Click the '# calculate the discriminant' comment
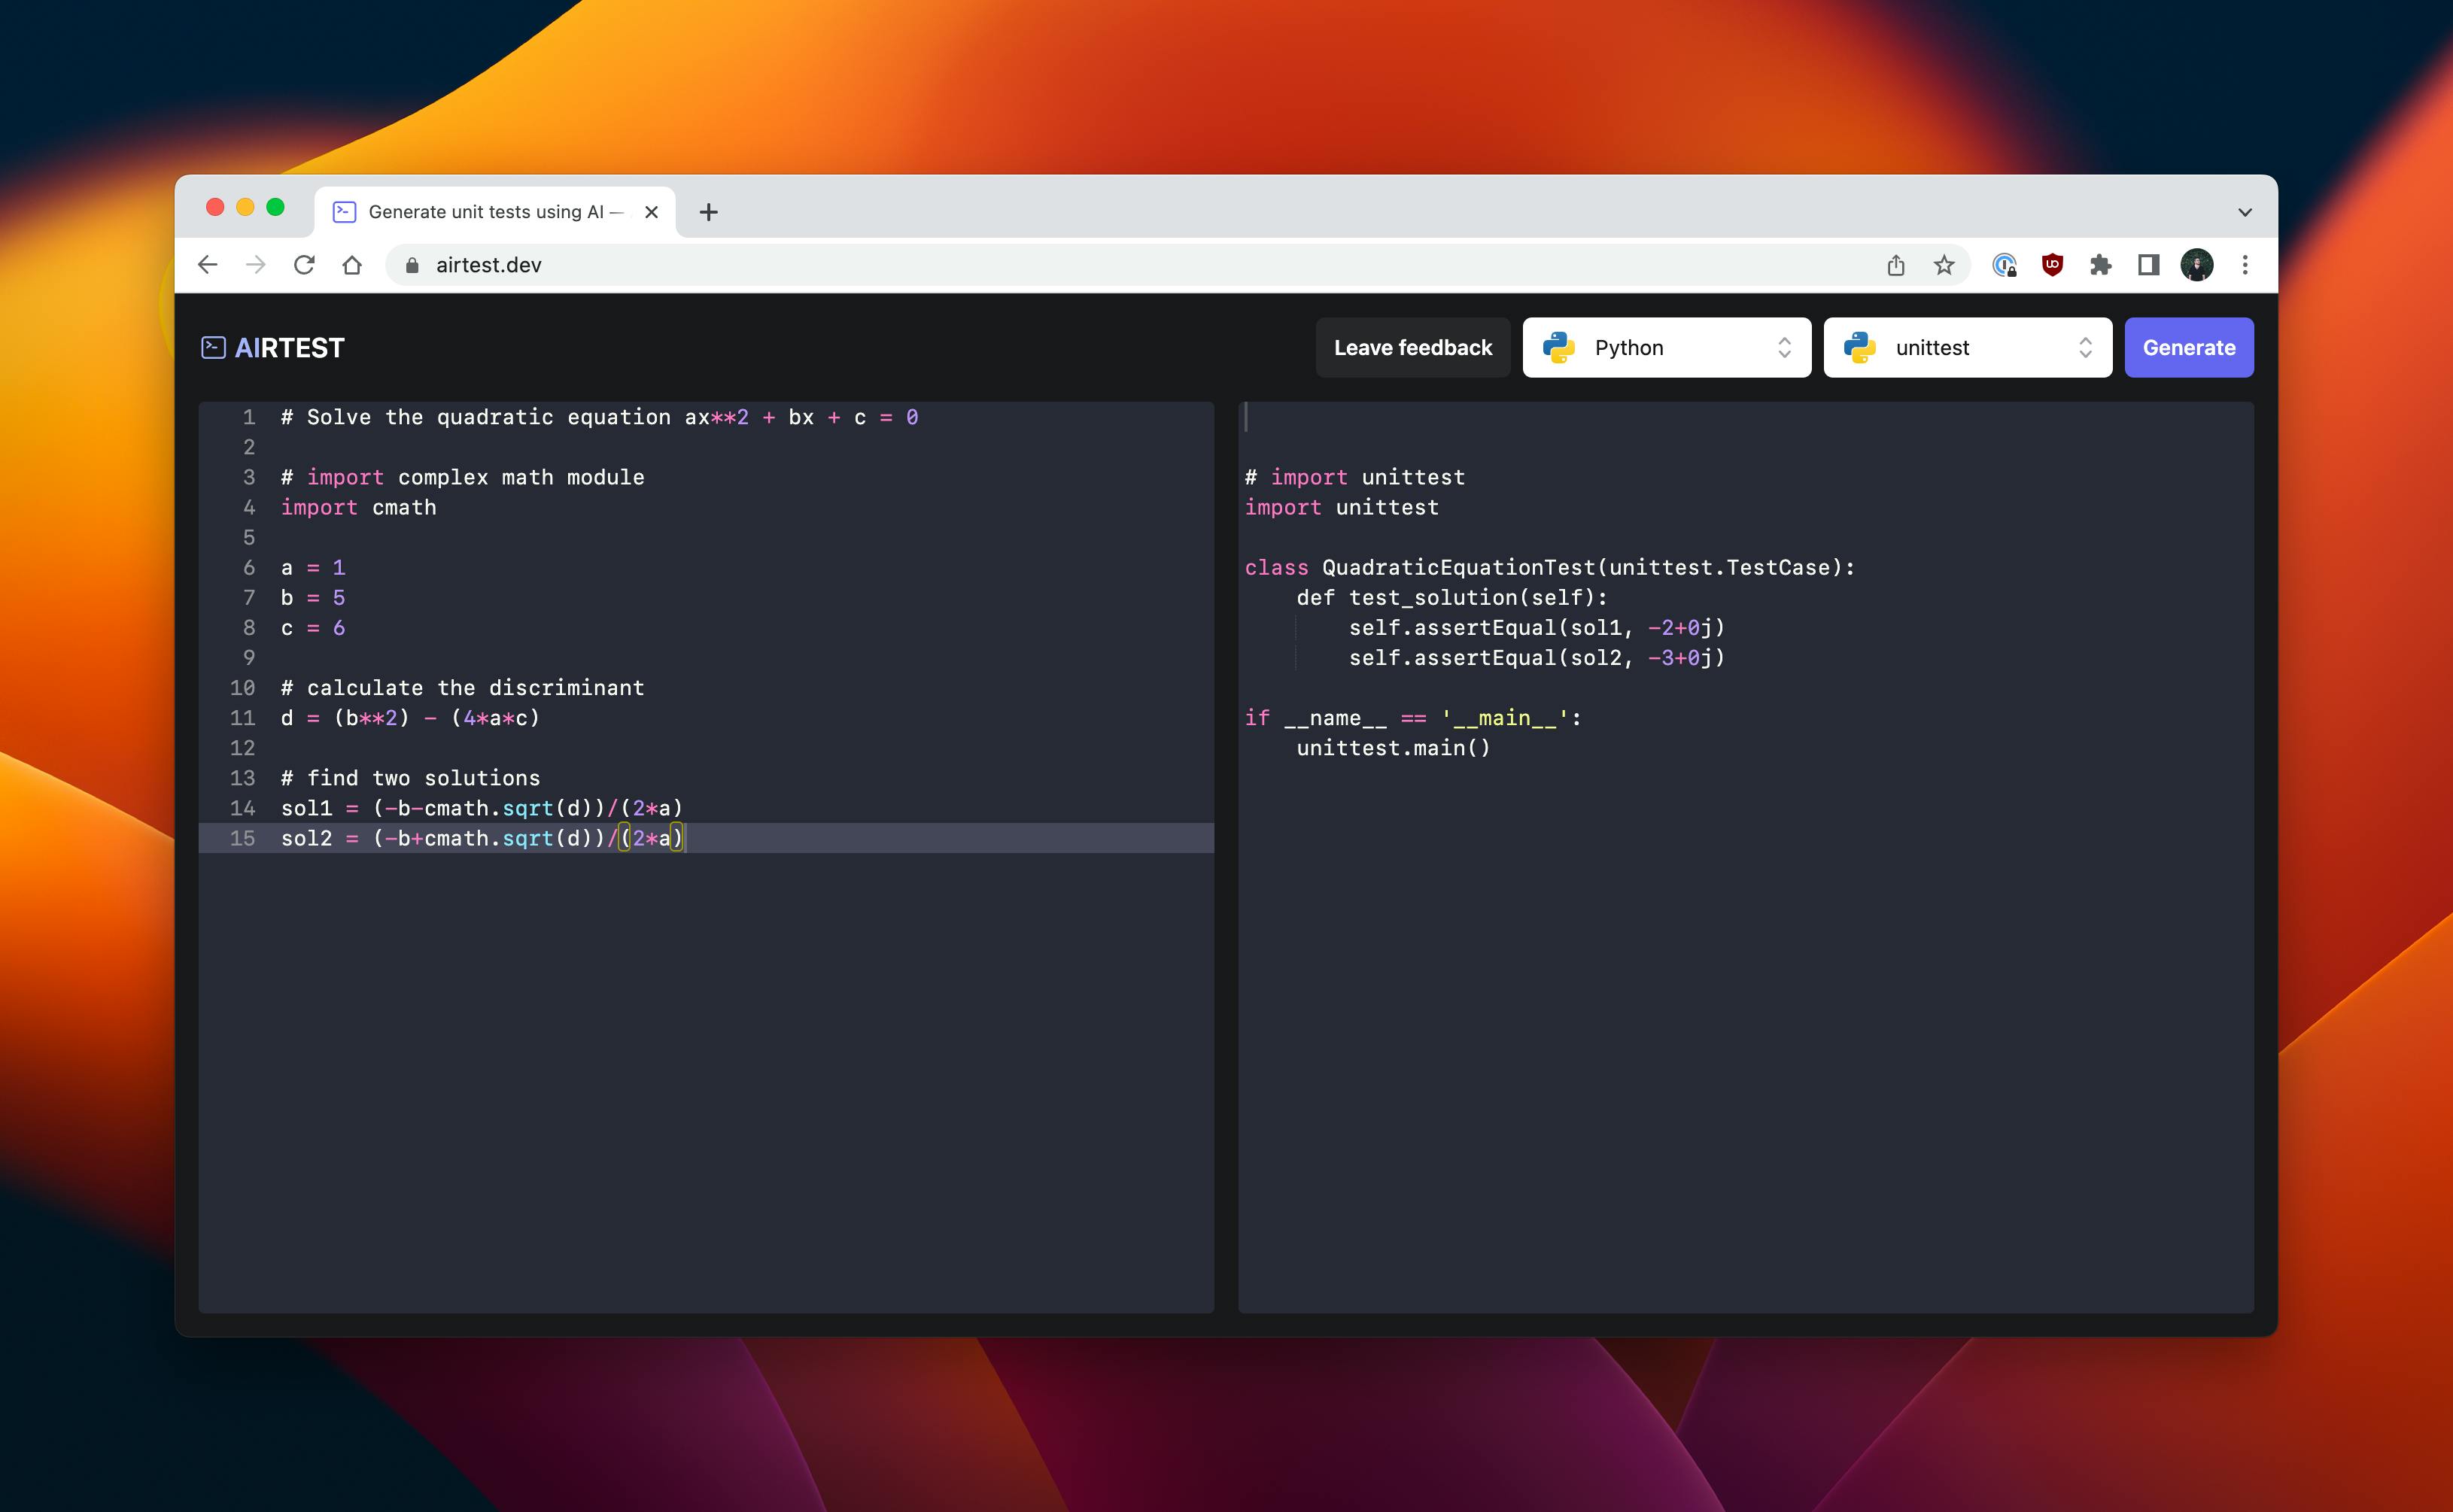The width and height of the screenshot is (2453, 1512). 462,688
